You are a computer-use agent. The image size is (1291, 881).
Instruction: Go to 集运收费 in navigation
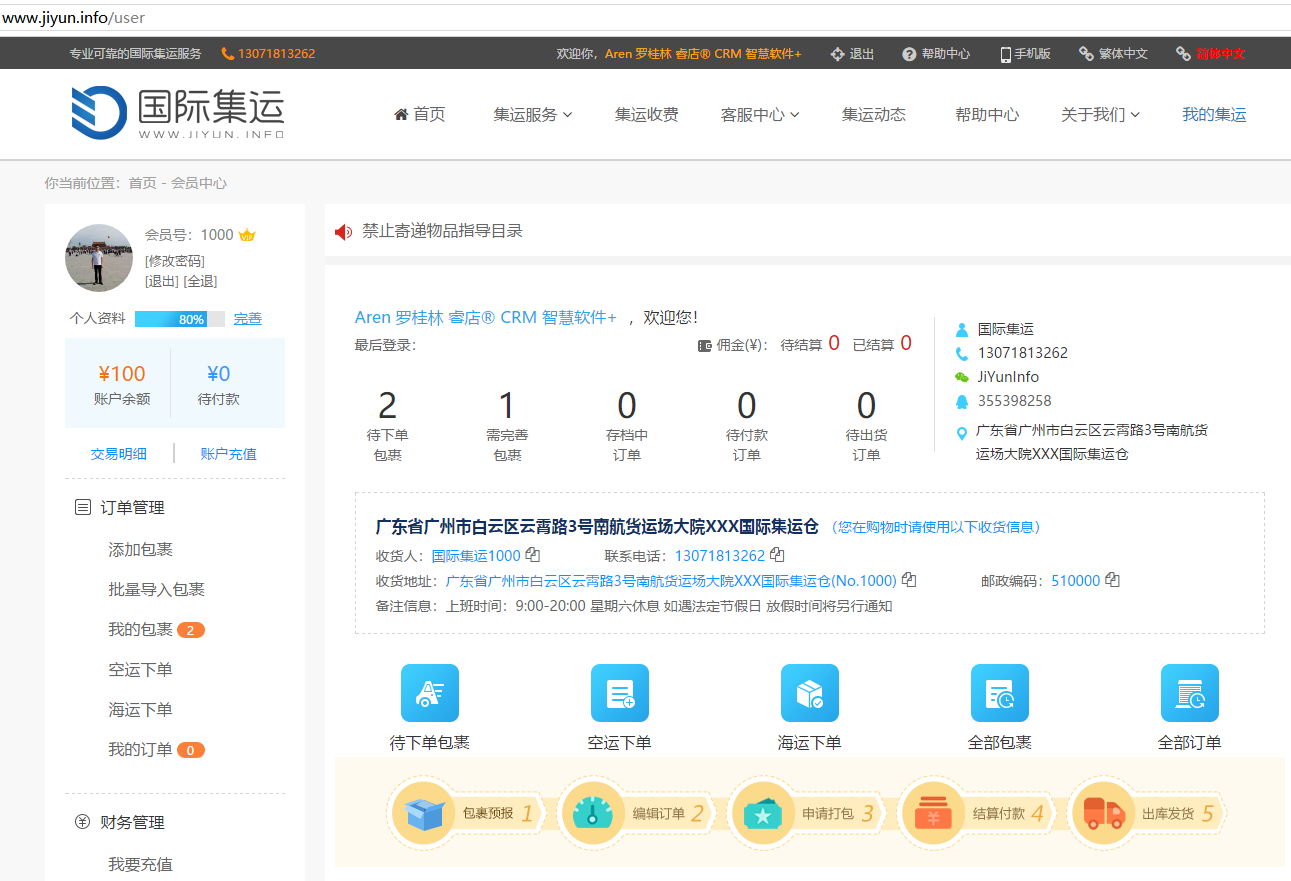click(x=646, y=115)
